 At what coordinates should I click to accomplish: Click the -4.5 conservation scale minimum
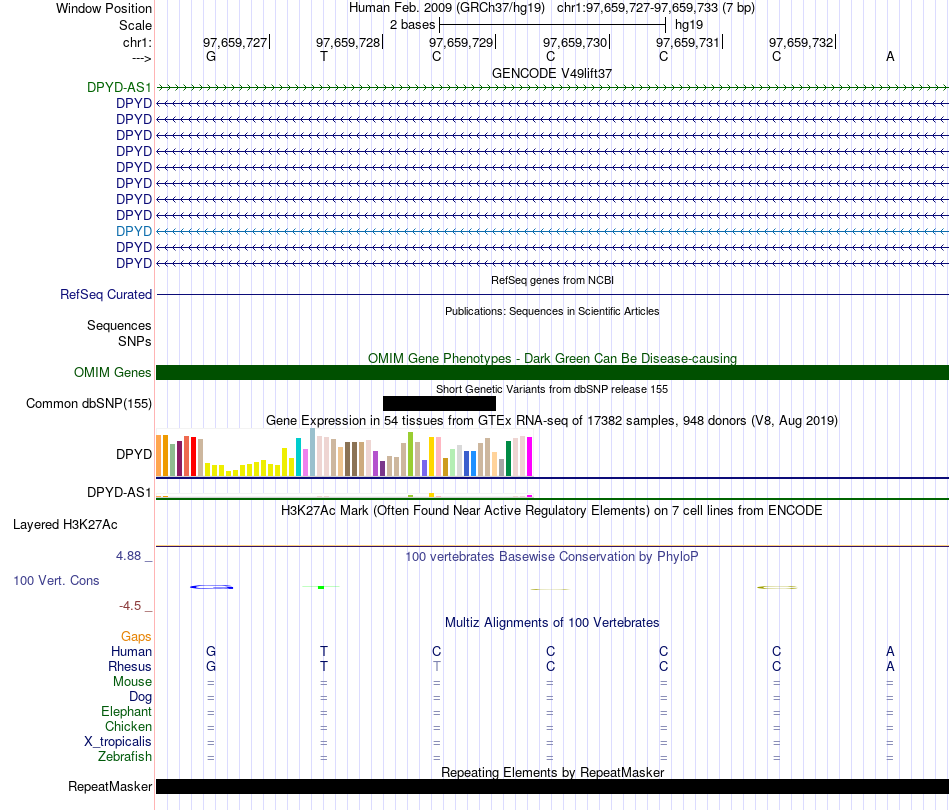click(x=130, y=606)
